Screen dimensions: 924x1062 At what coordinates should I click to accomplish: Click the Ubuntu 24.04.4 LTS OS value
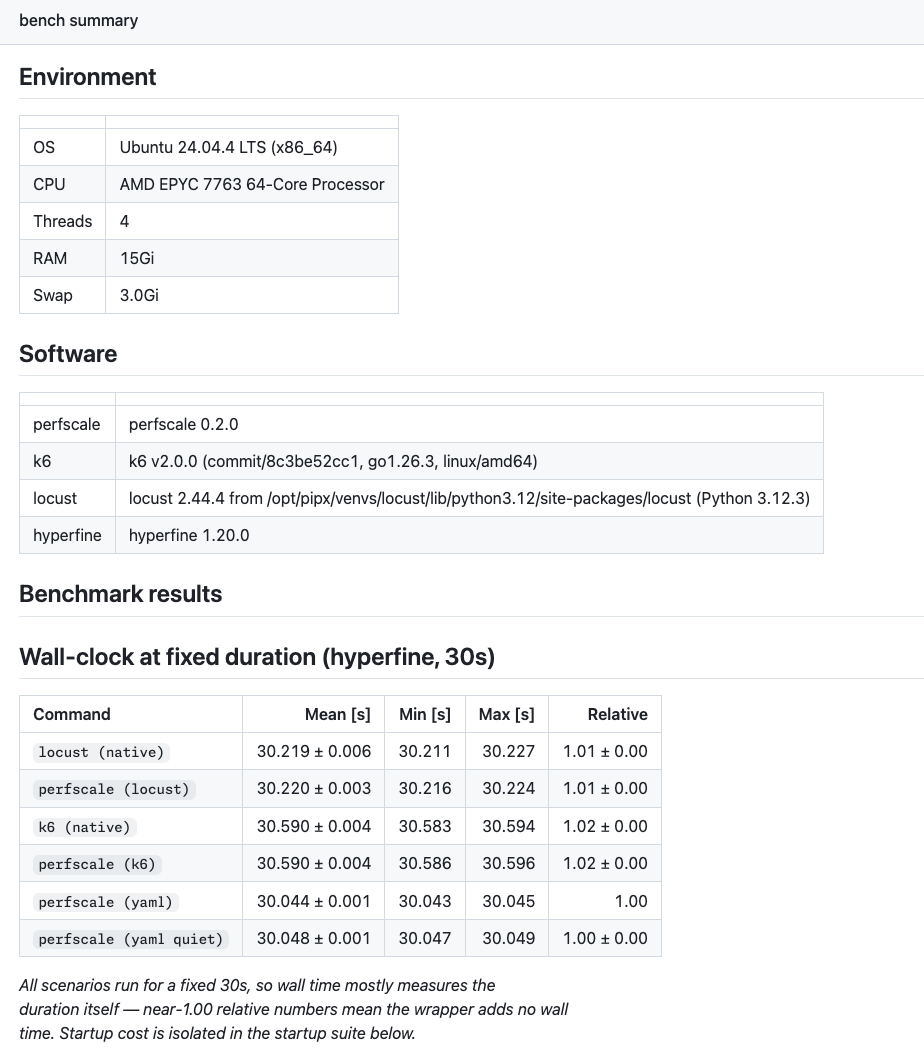tap(228, 148)
